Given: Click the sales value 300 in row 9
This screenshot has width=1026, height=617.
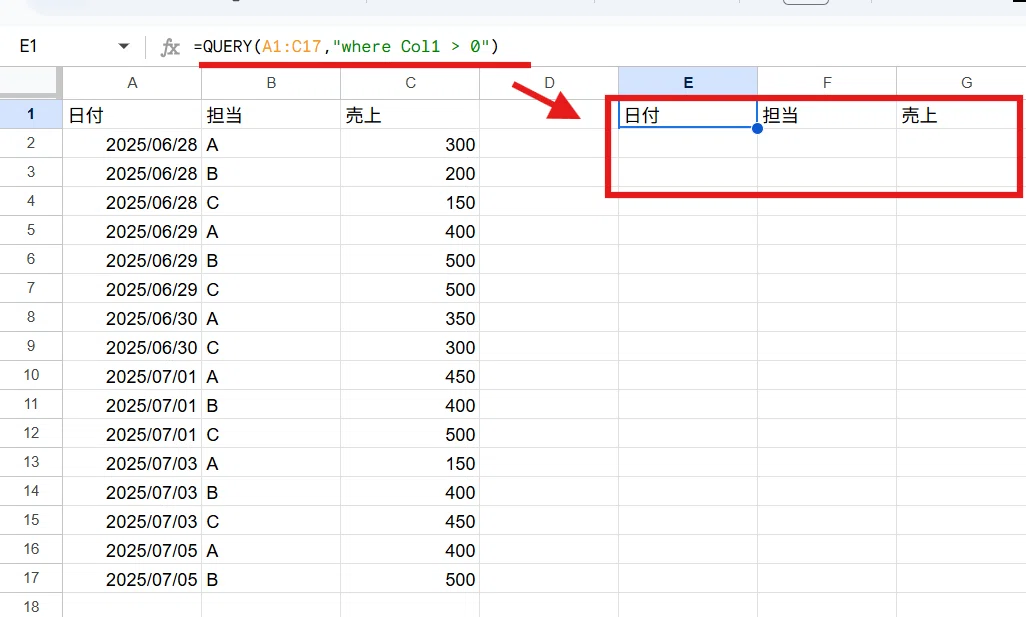Looking at the screenshot, I should 410,347.
